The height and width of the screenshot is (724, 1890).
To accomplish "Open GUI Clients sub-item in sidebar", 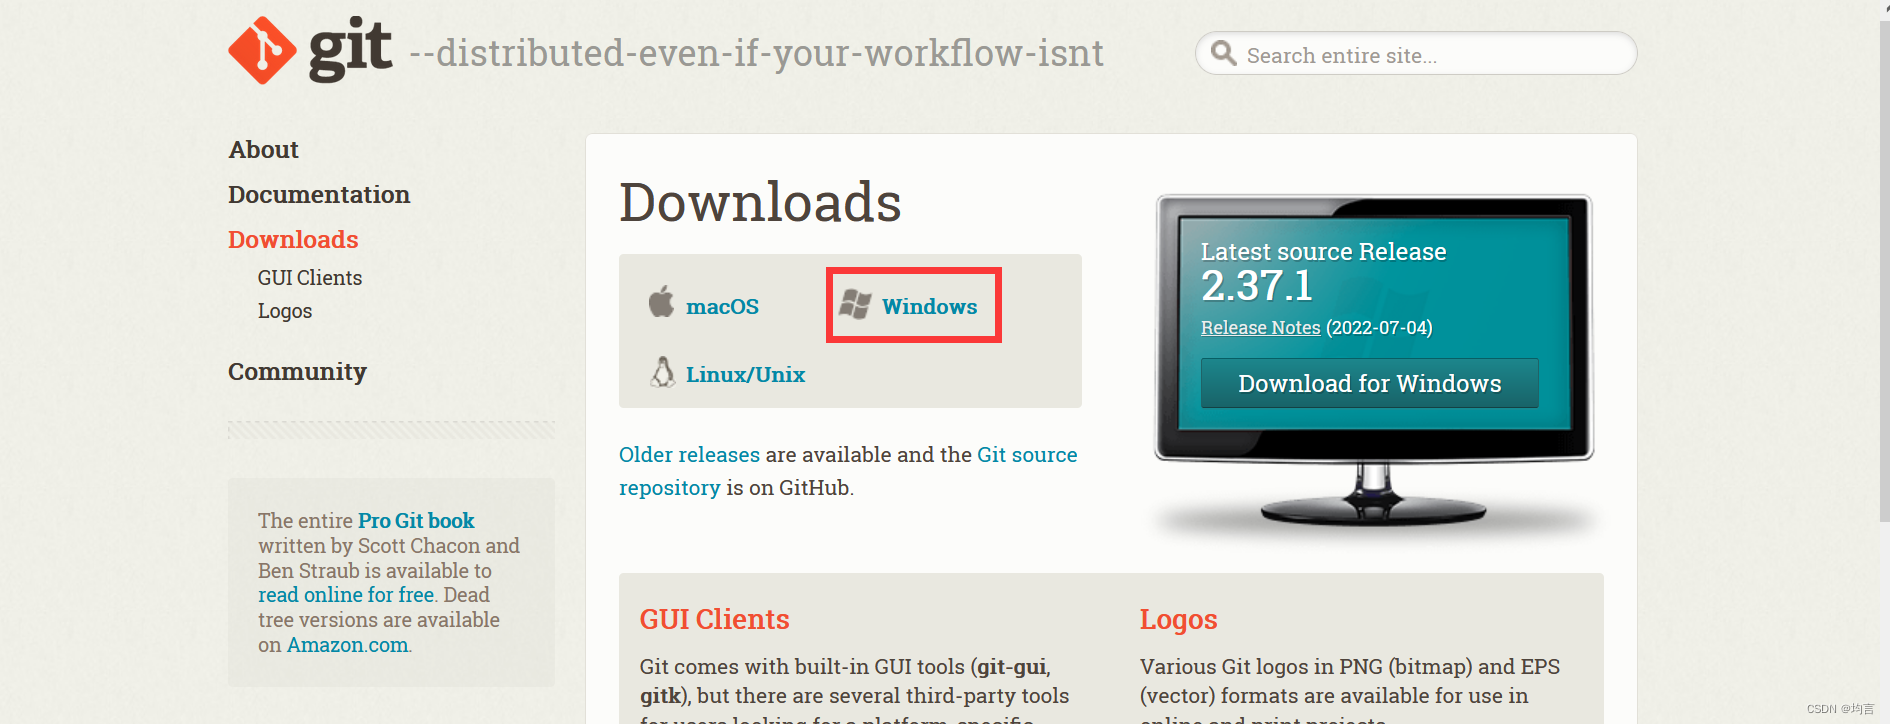I will 310,278.
